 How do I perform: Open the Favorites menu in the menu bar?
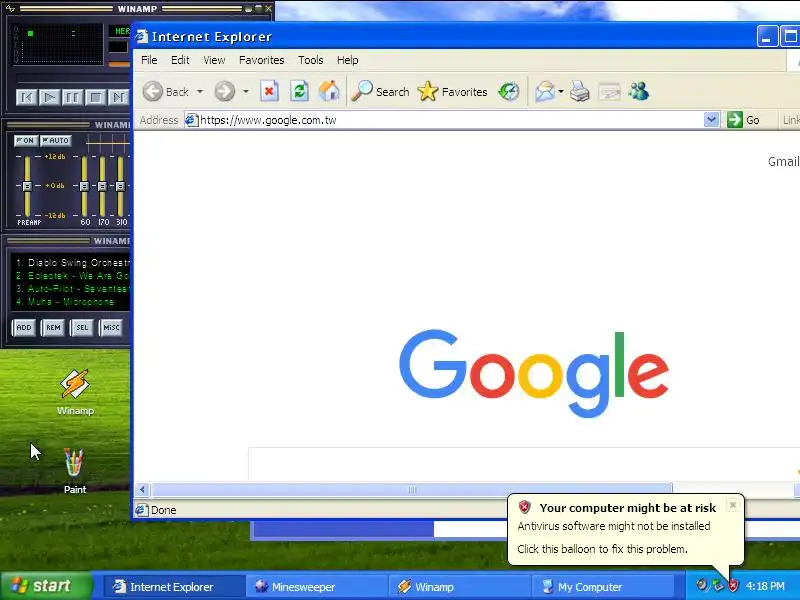(x=262, y=60)
